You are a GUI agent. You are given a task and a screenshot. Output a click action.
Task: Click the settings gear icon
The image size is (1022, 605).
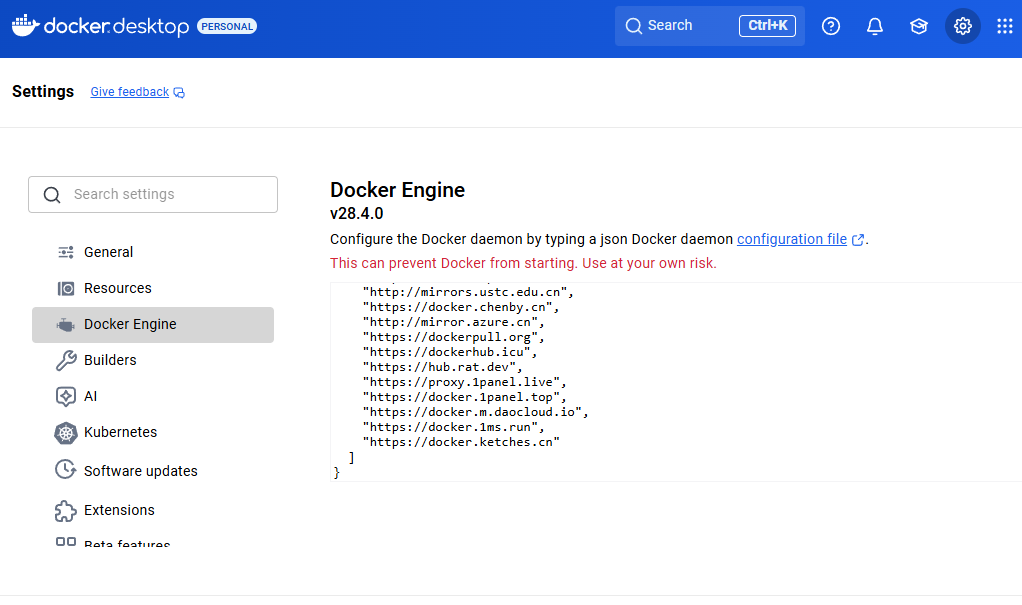coord(963,26)
